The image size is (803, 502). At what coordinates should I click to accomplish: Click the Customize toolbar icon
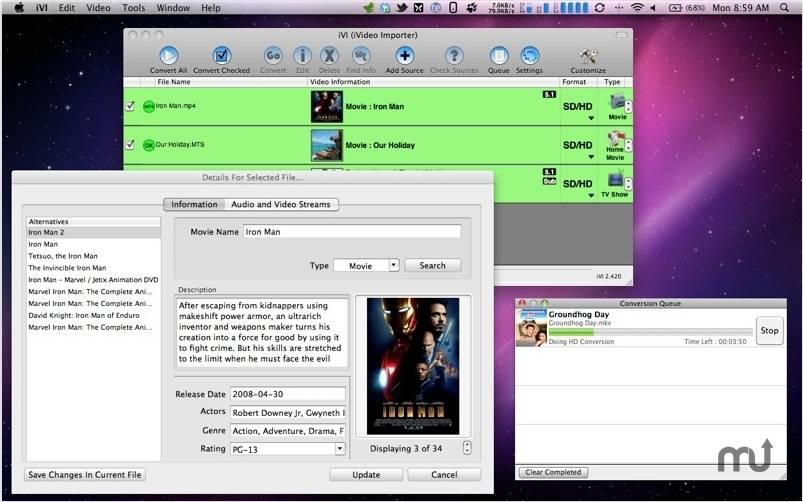point(588,56)
